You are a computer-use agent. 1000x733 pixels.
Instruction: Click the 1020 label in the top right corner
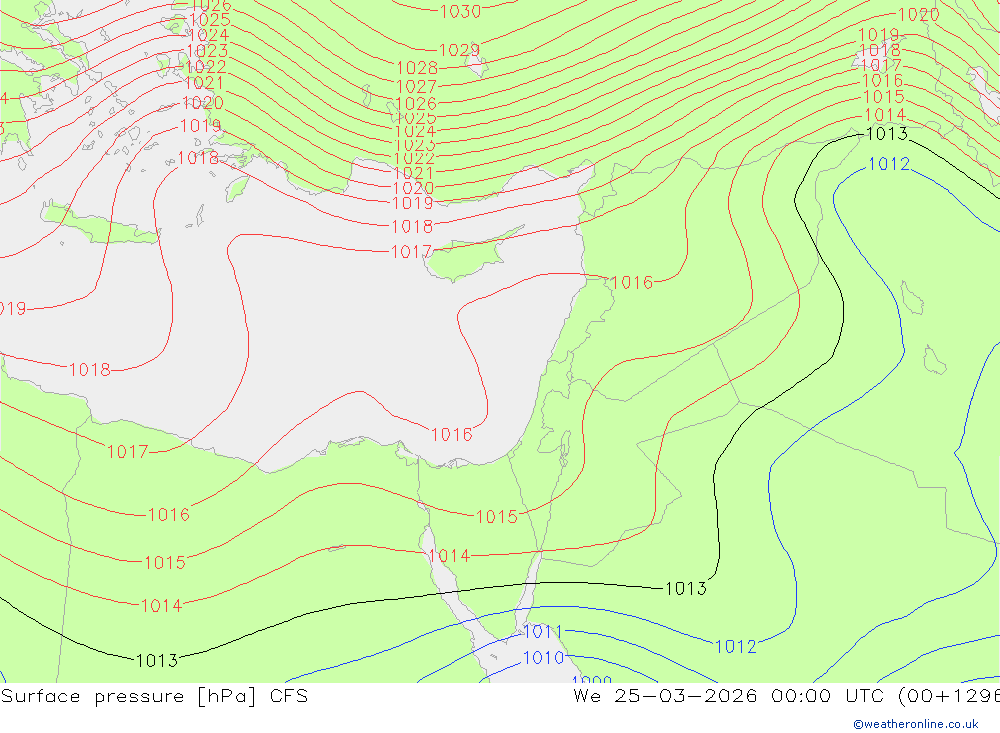(918, 15)
